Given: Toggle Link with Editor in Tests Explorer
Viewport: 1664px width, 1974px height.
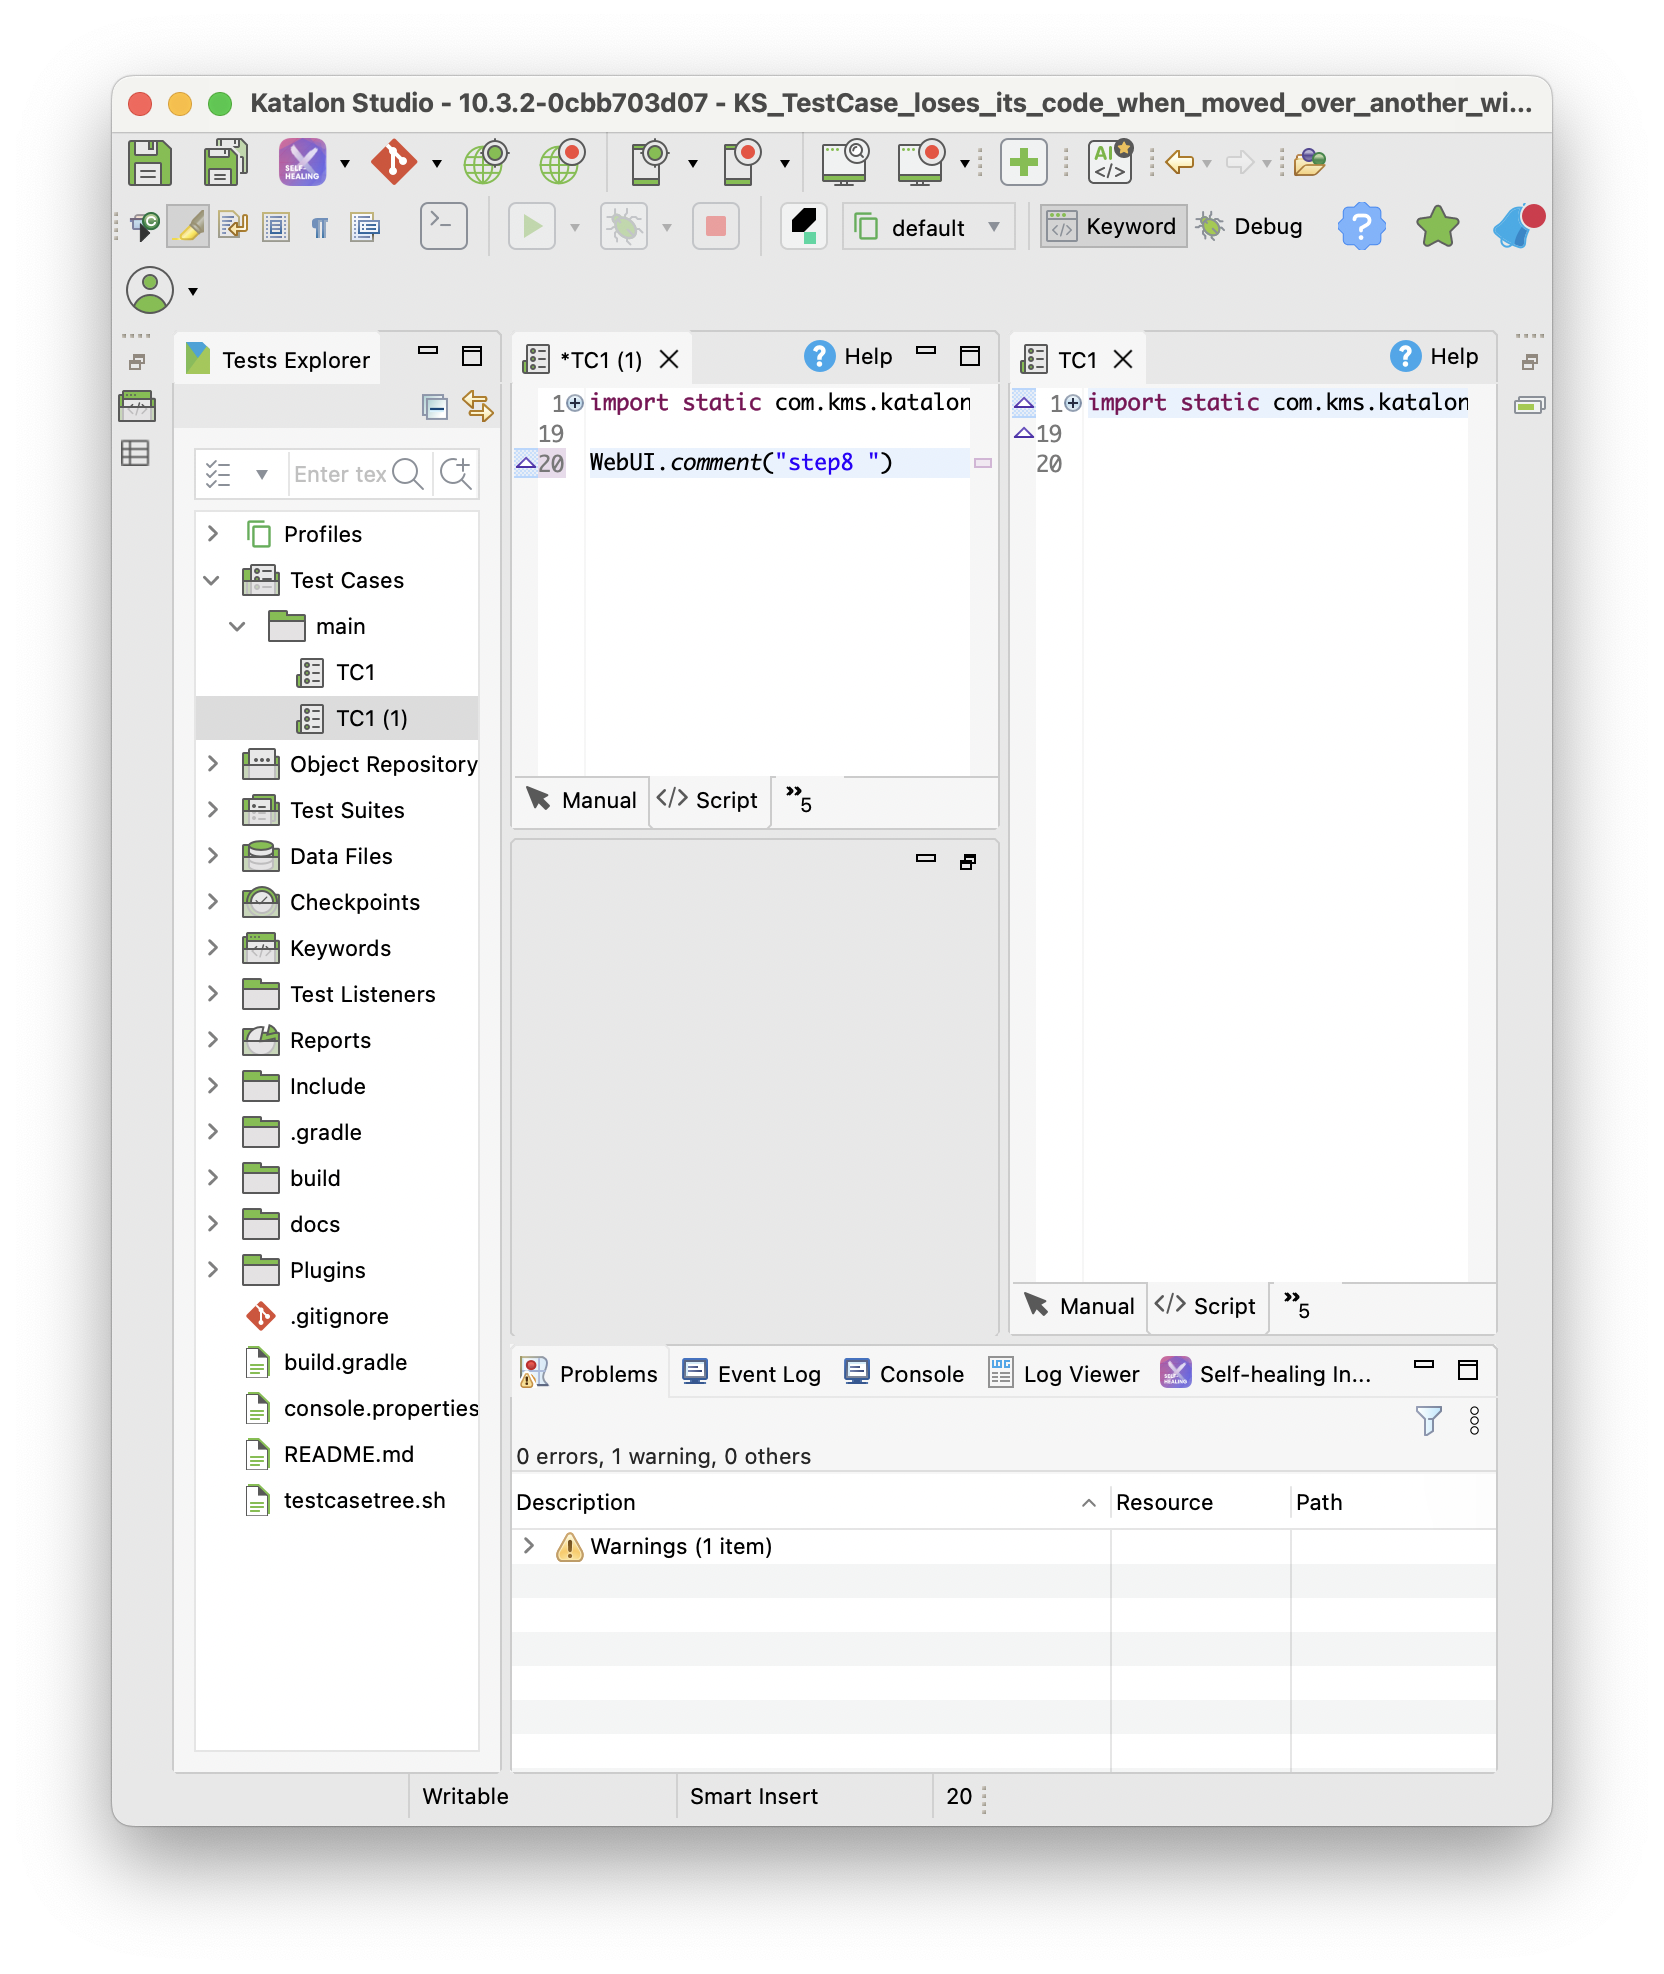Looking at the screenshot, I should [x=477, y=406].
